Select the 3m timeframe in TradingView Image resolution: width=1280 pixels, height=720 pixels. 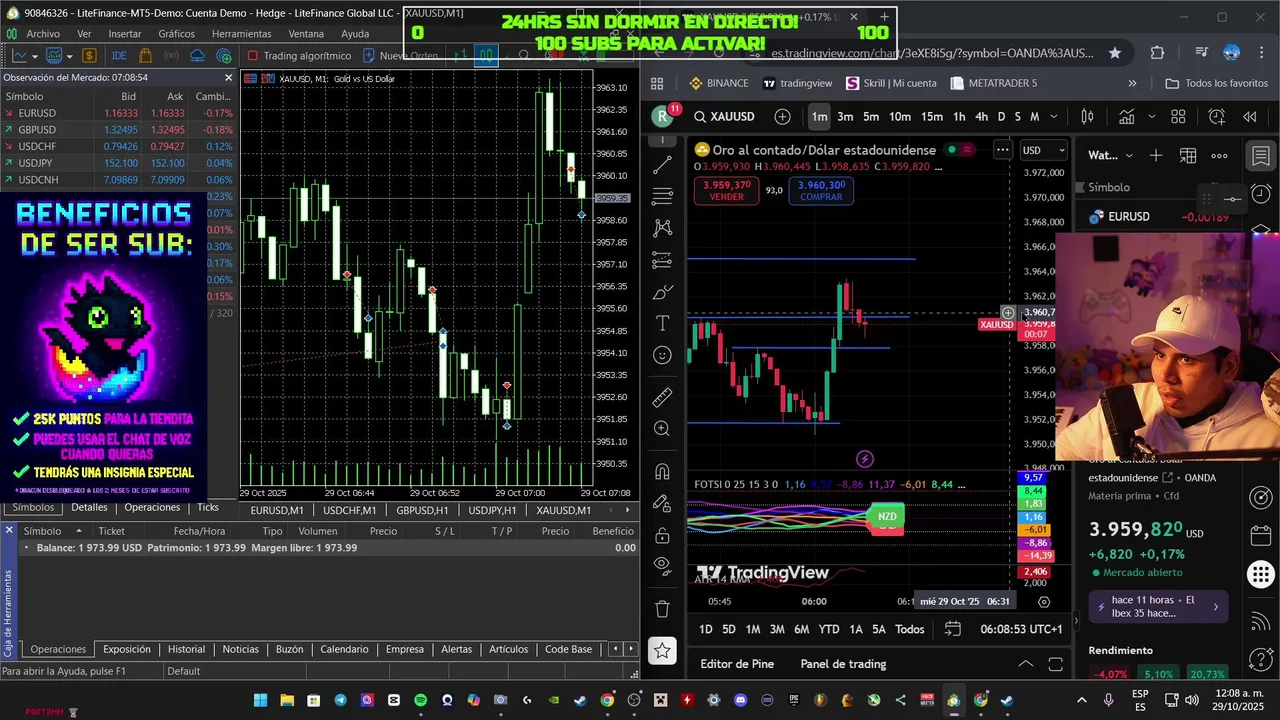[x=845, y=117]
